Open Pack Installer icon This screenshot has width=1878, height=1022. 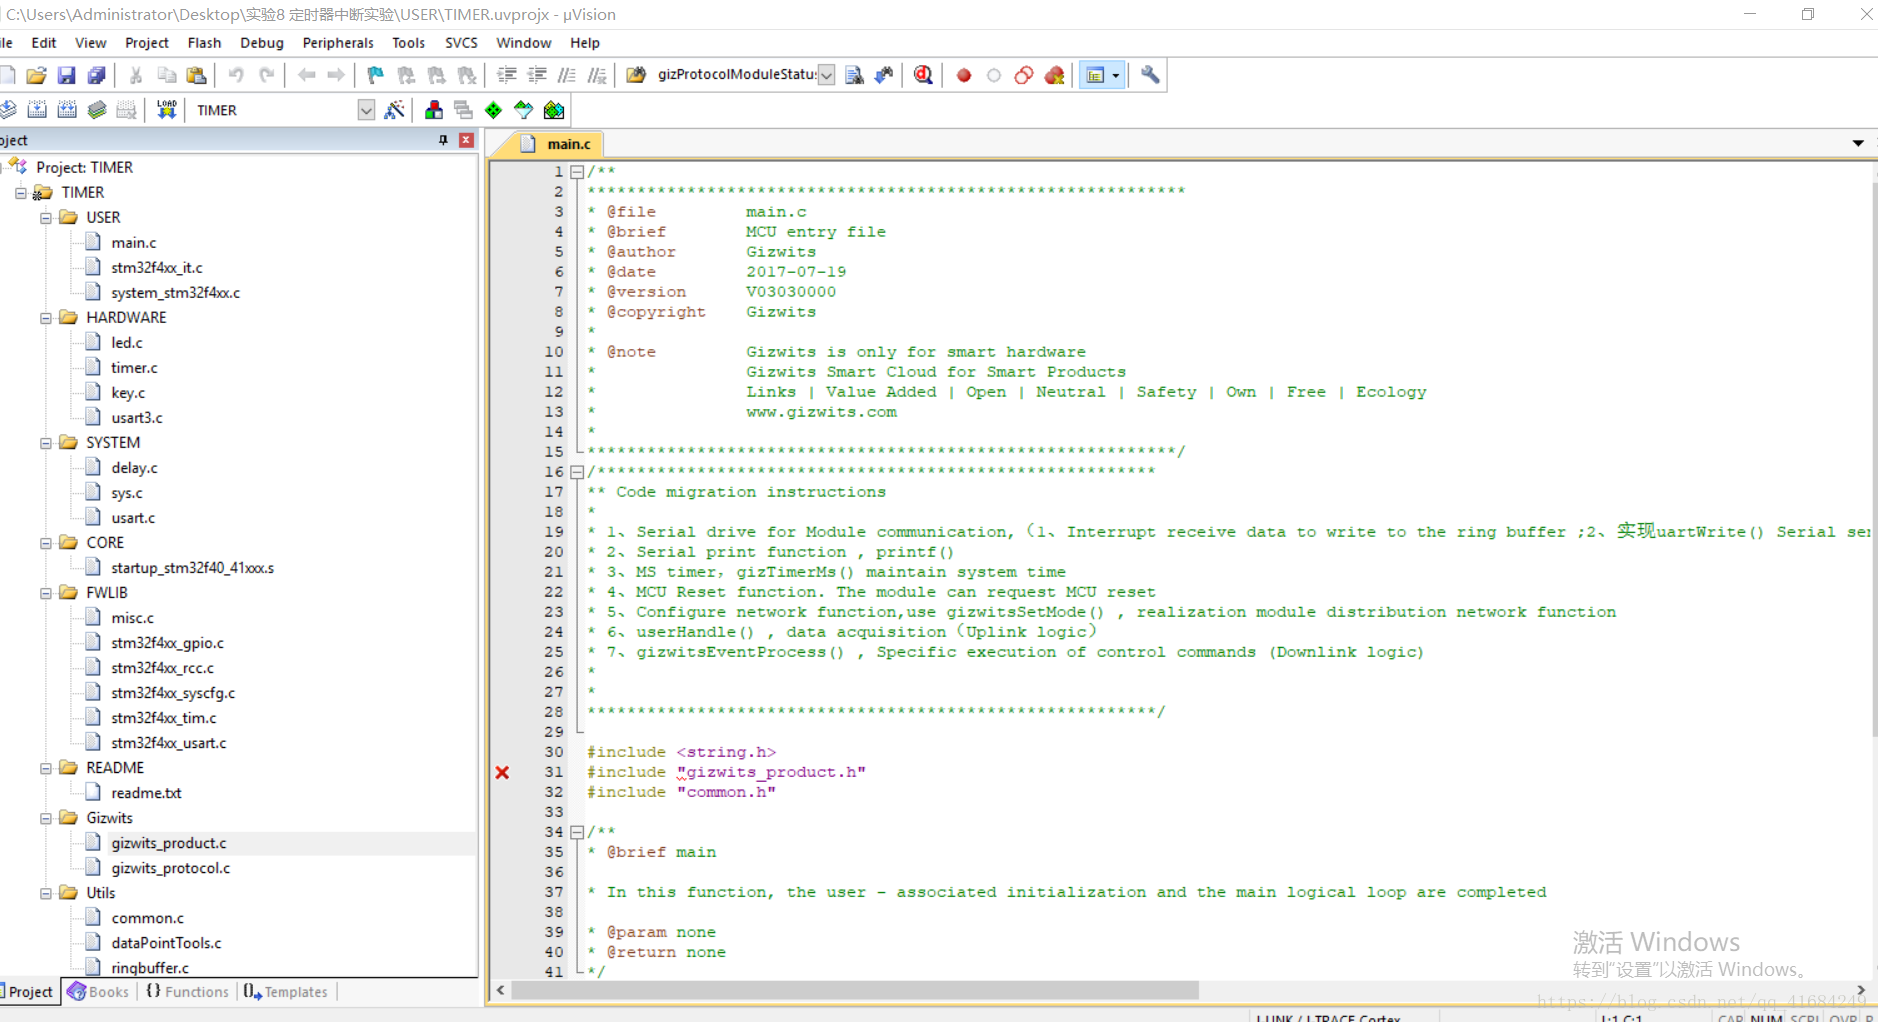tap(554, 110)
